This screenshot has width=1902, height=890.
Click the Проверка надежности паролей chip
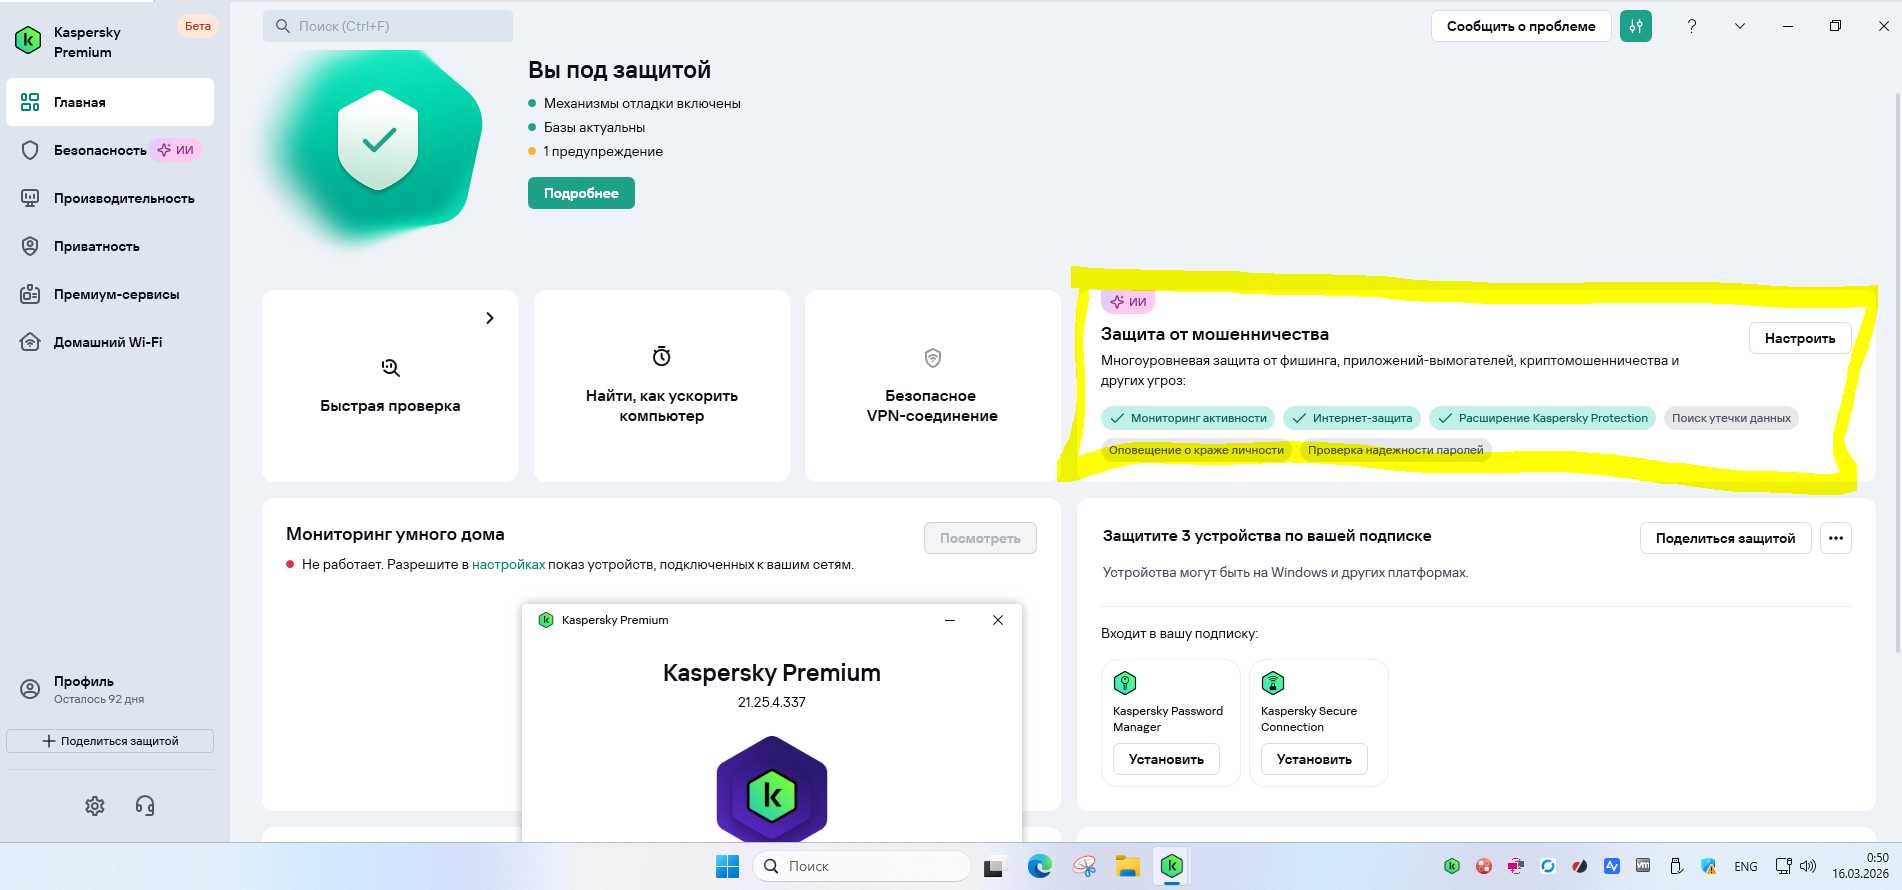point(1396,450)
